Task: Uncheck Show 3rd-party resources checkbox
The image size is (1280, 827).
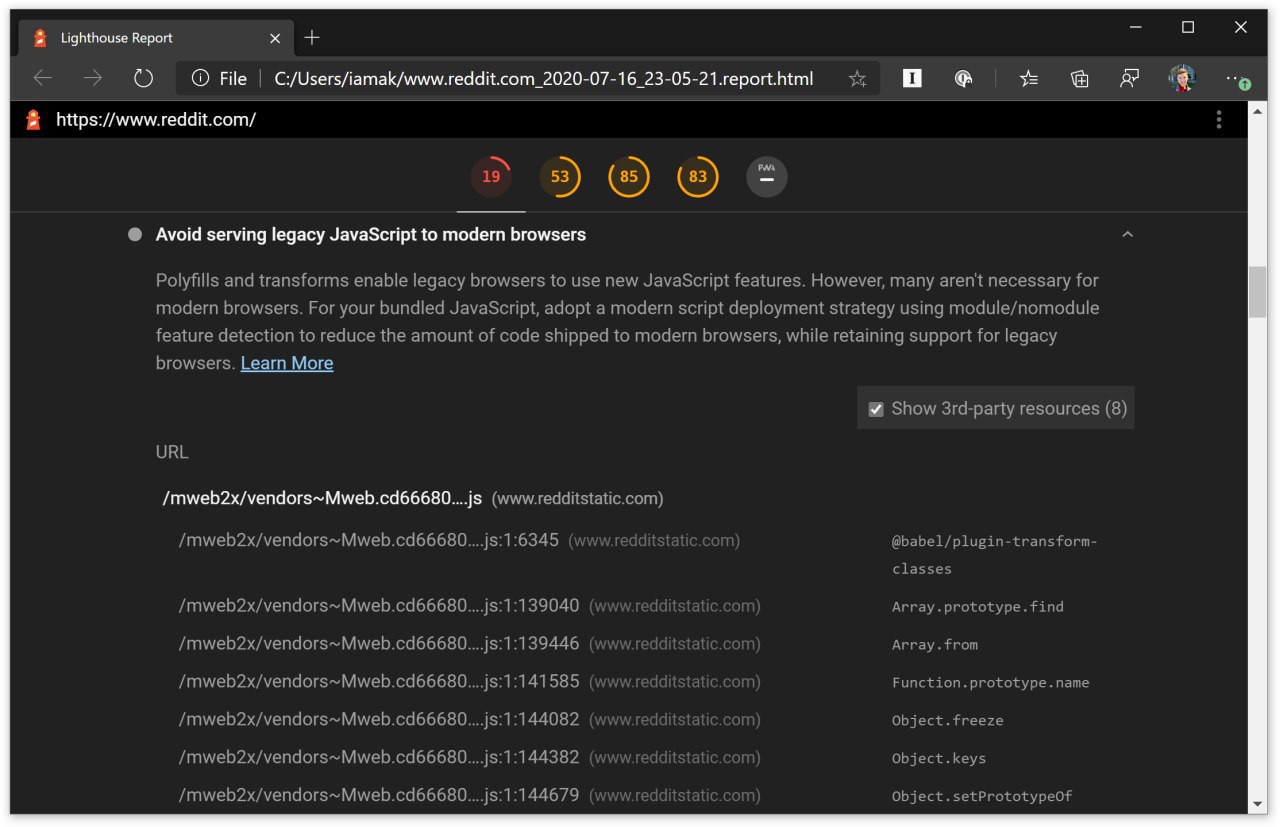Action: click(x=876, y=409)
